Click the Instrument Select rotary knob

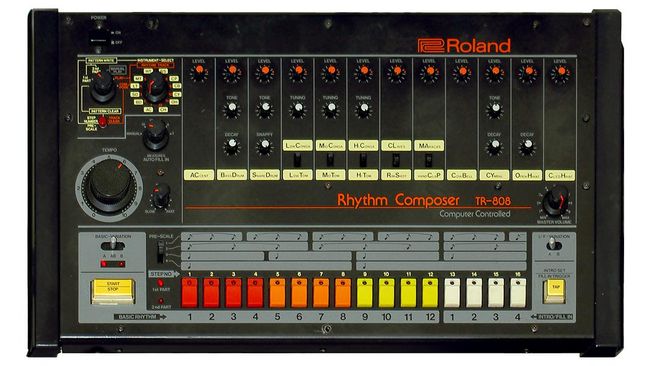click(155, 87)
